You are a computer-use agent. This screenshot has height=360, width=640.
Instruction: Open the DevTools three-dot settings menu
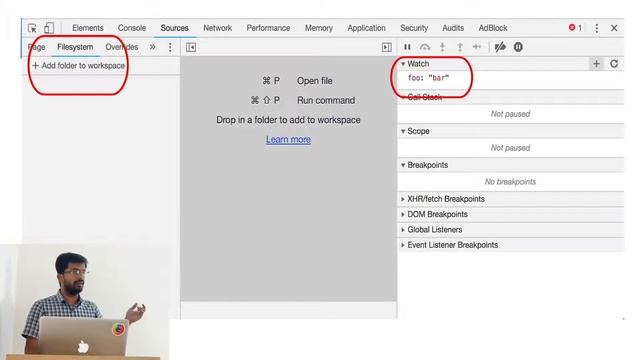[x=596, y=28]
